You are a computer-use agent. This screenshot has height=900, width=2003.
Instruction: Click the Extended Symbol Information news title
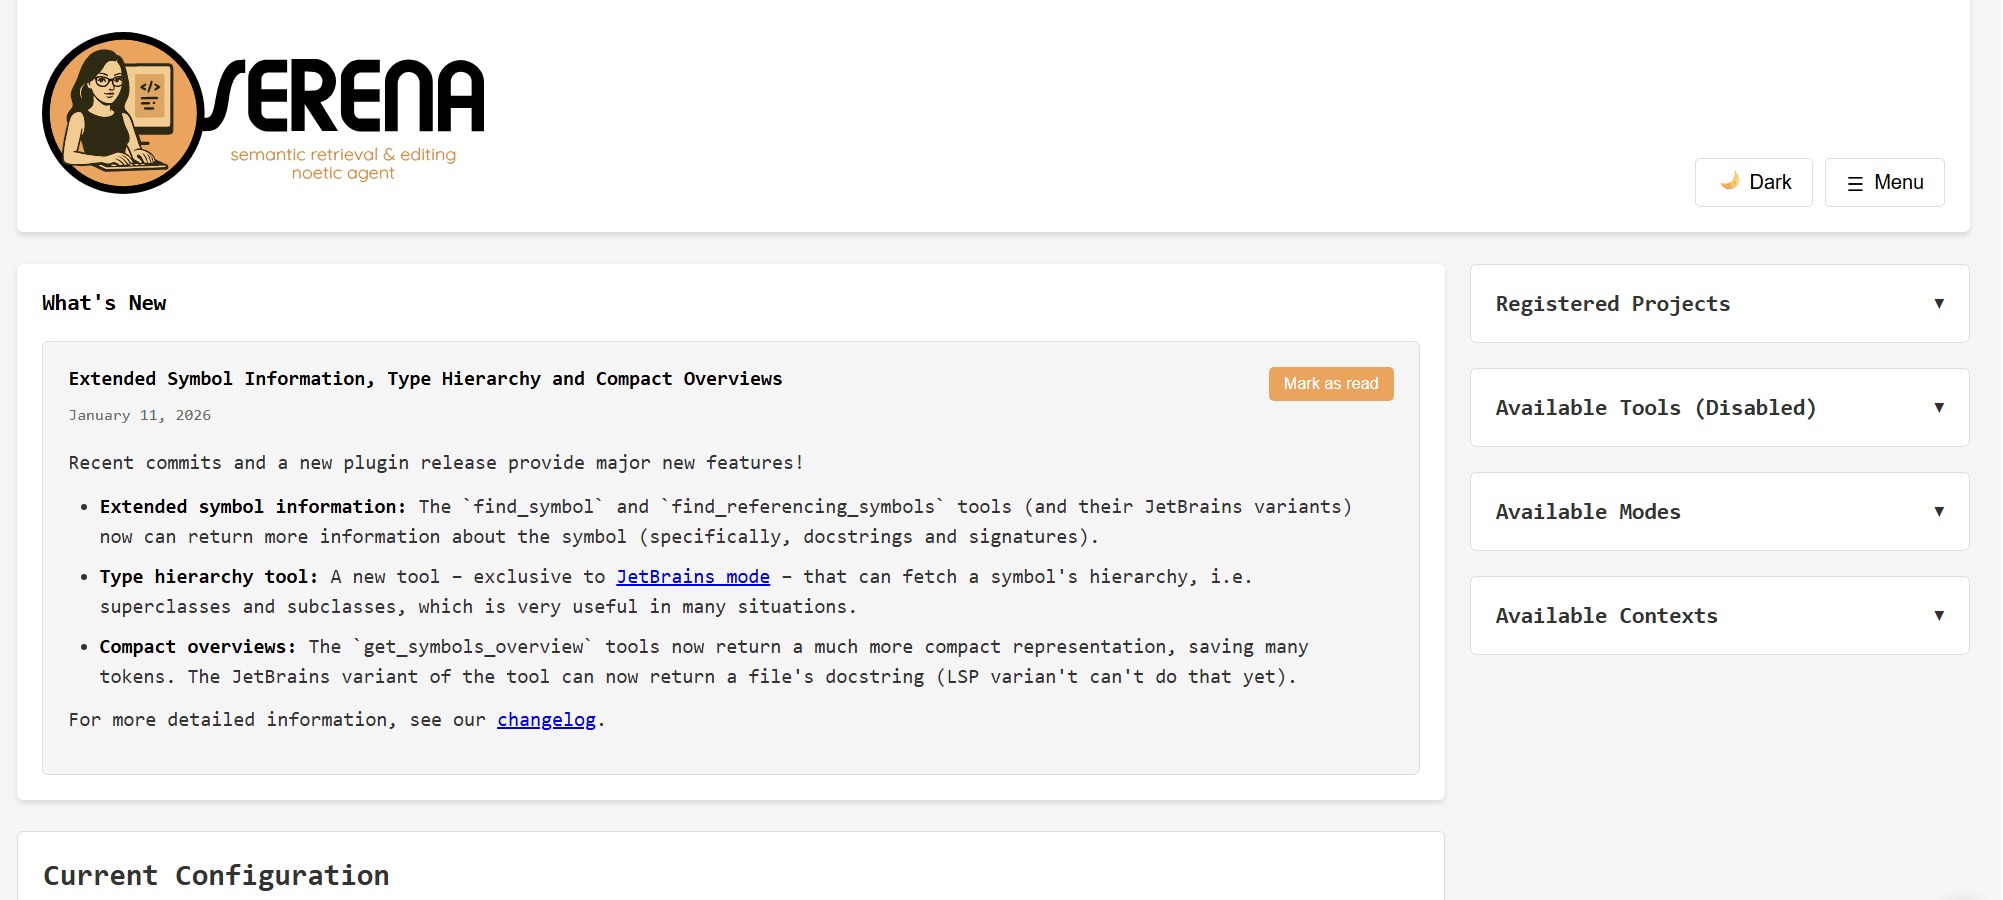point(425,378)
